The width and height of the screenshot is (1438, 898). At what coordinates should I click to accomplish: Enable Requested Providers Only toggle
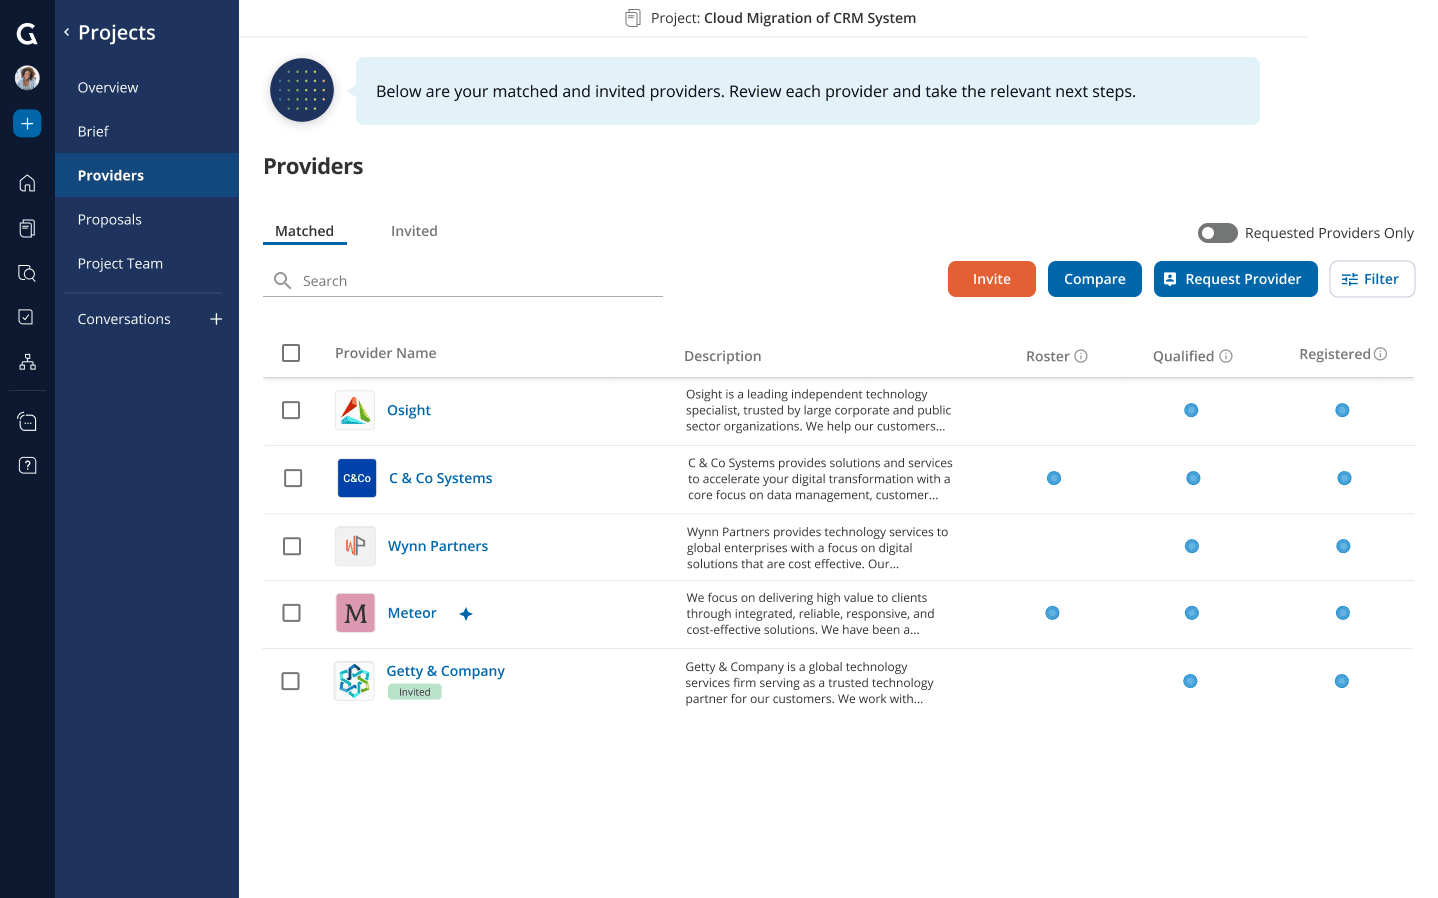coord(1217,232)
